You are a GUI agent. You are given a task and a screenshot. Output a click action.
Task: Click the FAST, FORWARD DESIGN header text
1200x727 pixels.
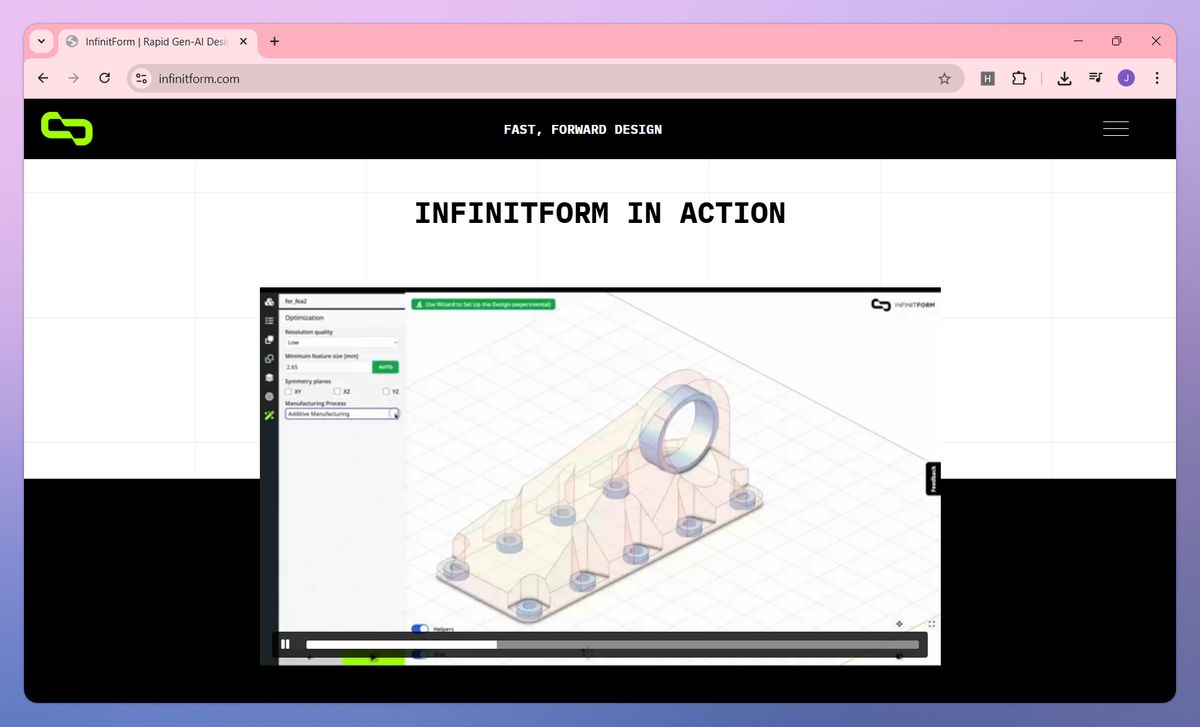(583, 129)
